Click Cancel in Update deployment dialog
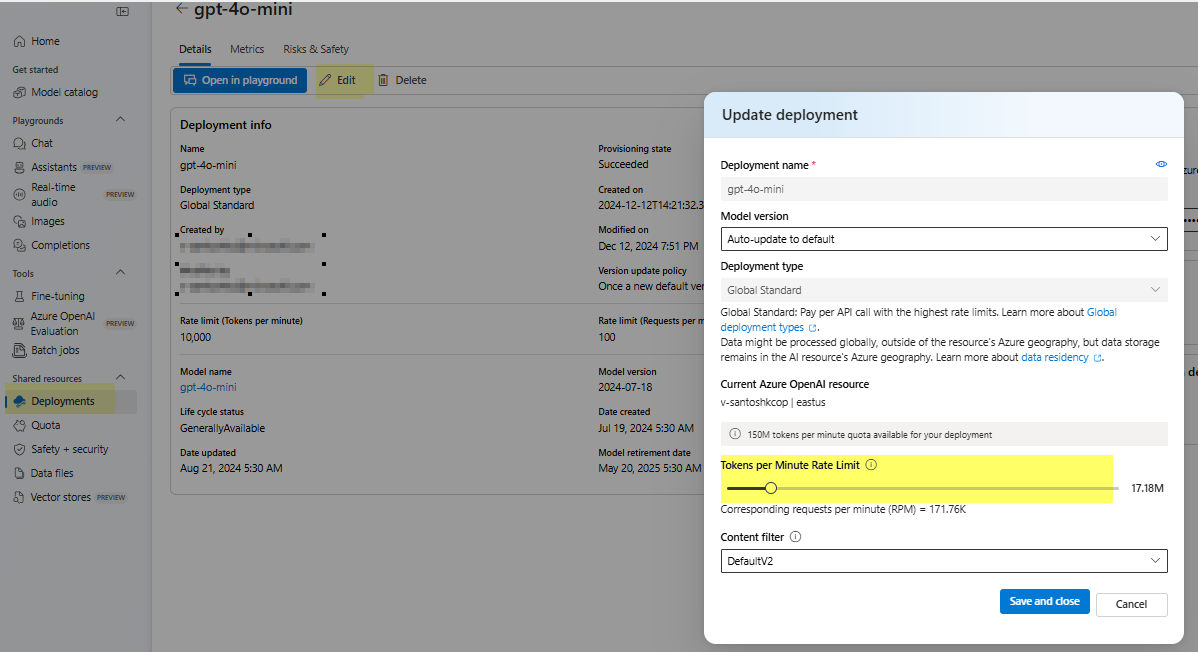The image size is (1198, 652). coord(1132,605)
